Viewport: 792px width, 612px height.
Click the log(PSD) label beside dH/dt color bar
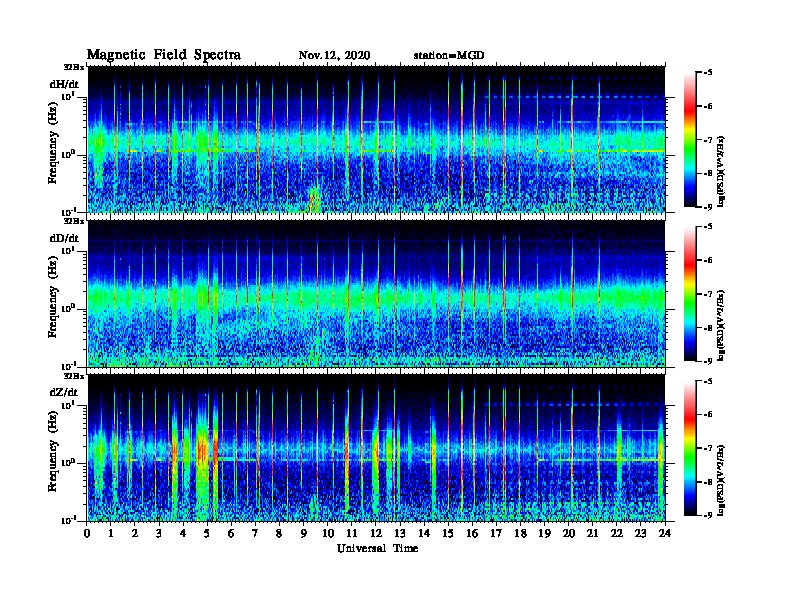coord(722,171)
